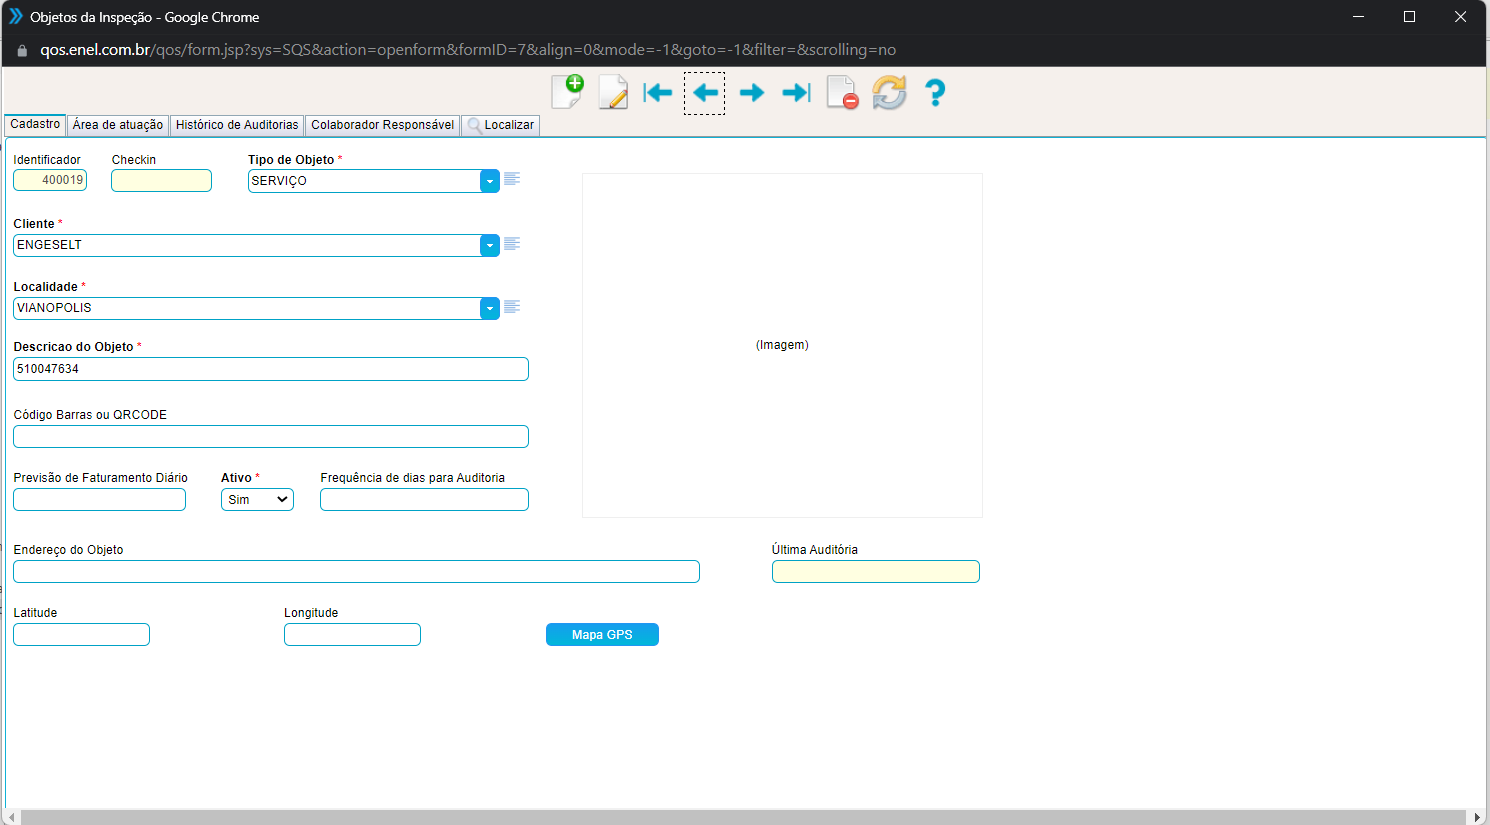Jump to the last record arrow
Image resolution: width=1490 pixels, height=825 pixels.
coord(796,93)
